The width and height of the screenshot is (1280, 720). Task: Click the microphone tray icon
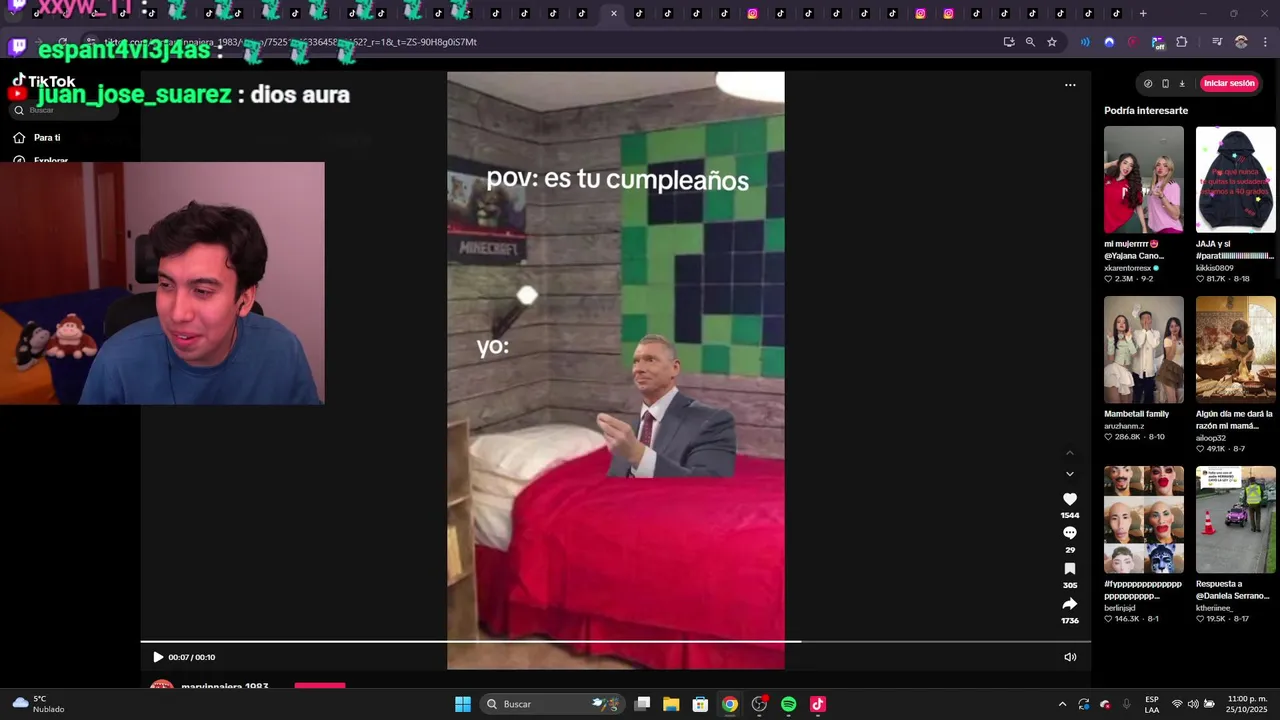point(1127,704)
